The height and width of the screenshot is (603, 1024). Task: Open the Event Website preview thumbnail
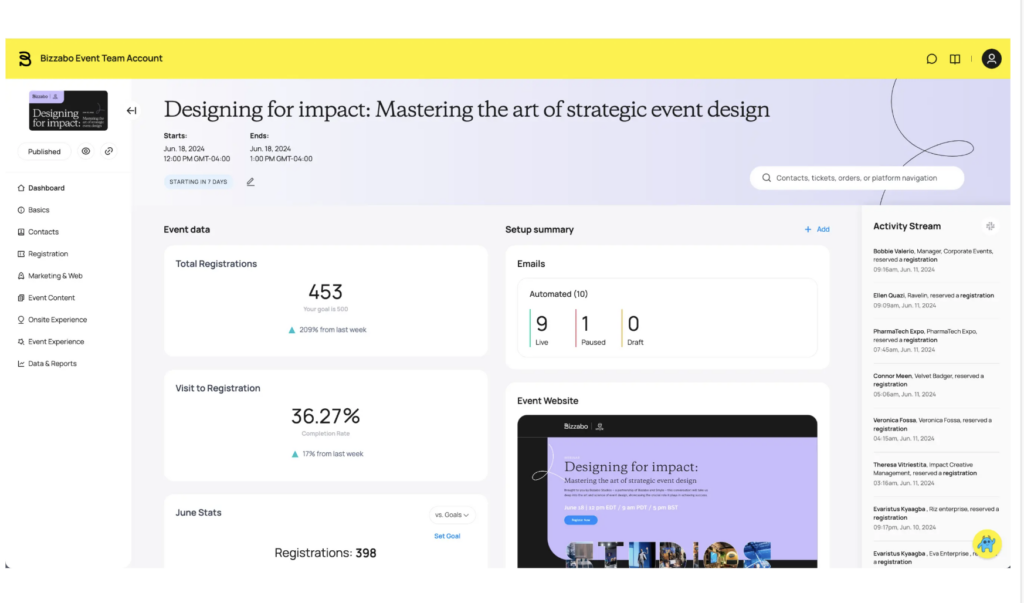pos(667,490)
